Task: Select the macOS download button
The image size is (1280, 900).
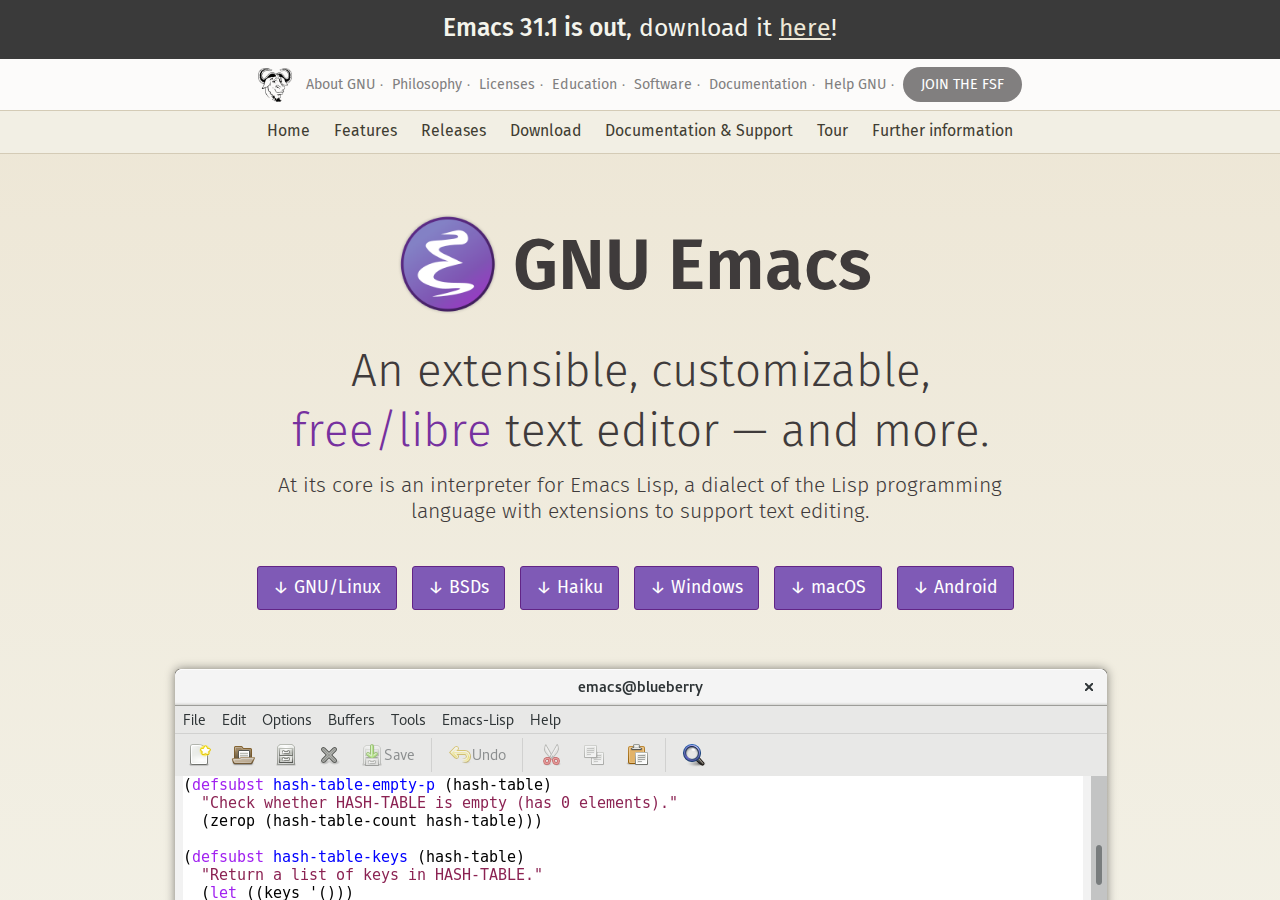Action: (828, 588)
